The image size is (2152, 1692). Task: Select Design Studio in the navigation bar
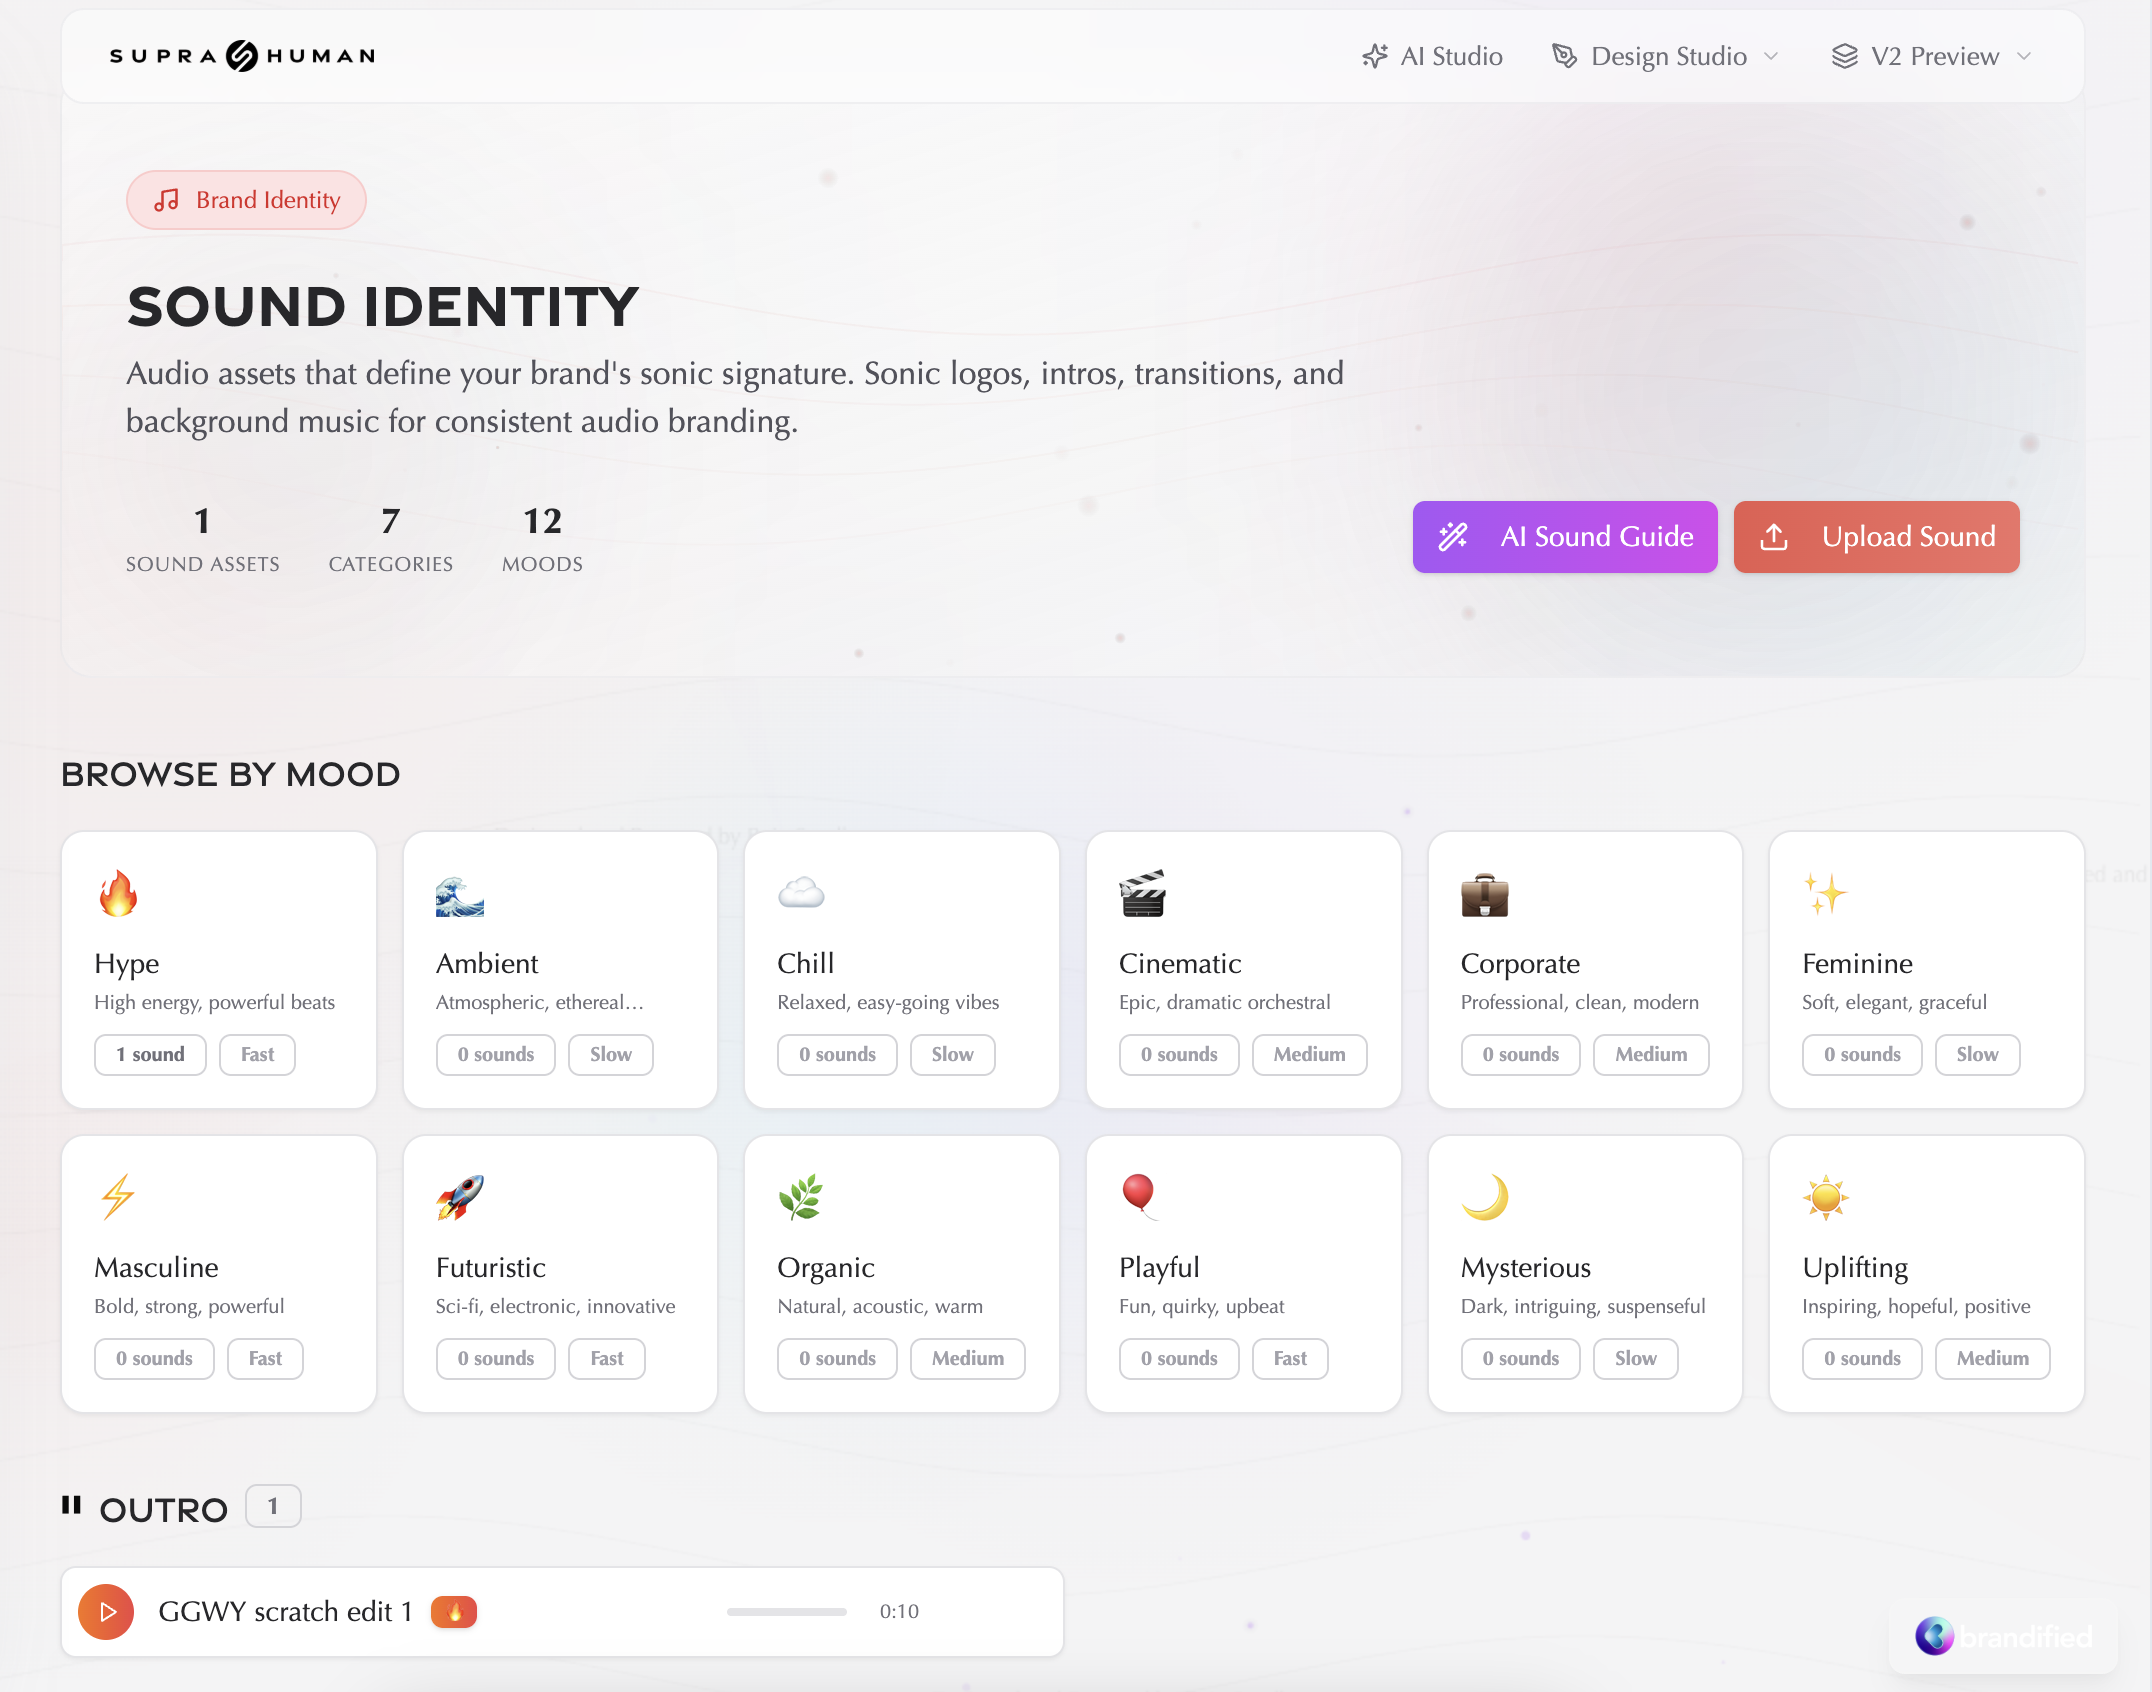(1669, 56)
